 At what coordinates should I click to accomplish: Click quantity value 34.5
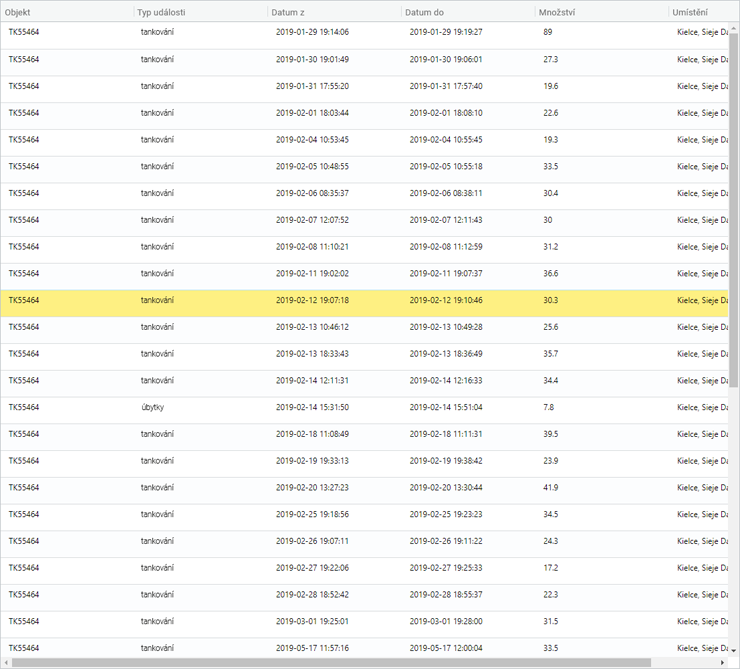[x=550, y=514]
